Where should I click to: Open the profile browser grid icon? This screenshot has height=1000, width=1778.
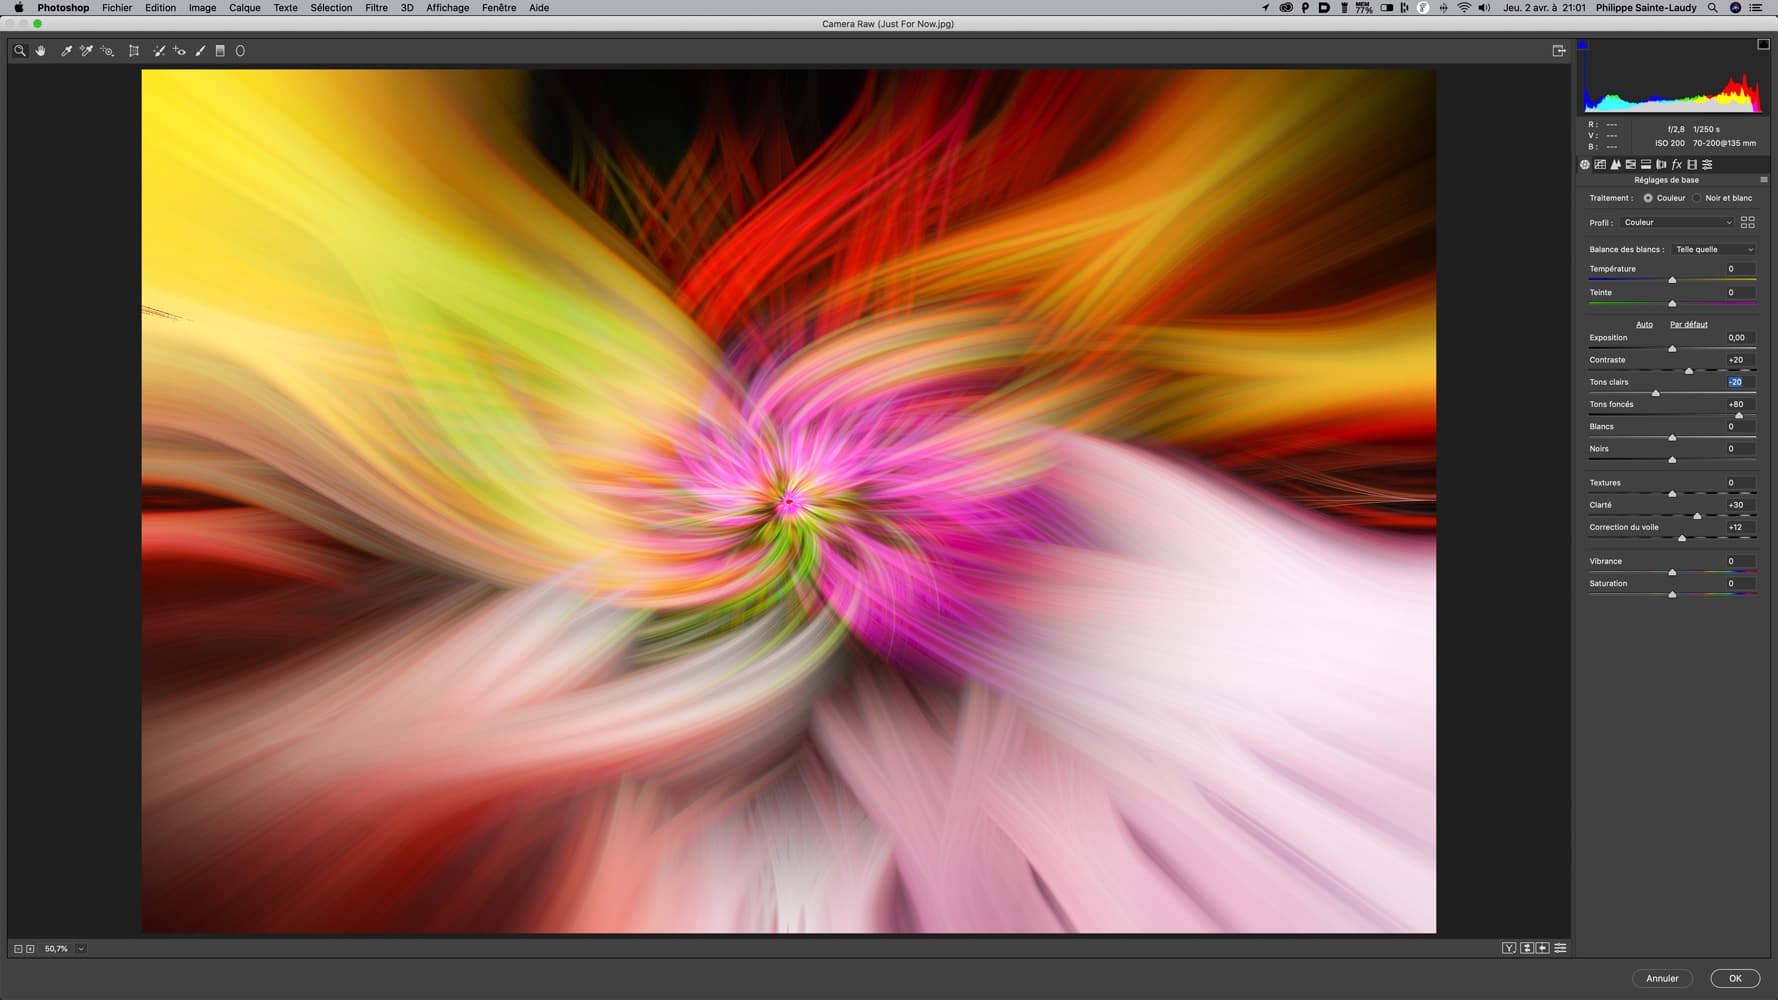tap(1747, 223)
